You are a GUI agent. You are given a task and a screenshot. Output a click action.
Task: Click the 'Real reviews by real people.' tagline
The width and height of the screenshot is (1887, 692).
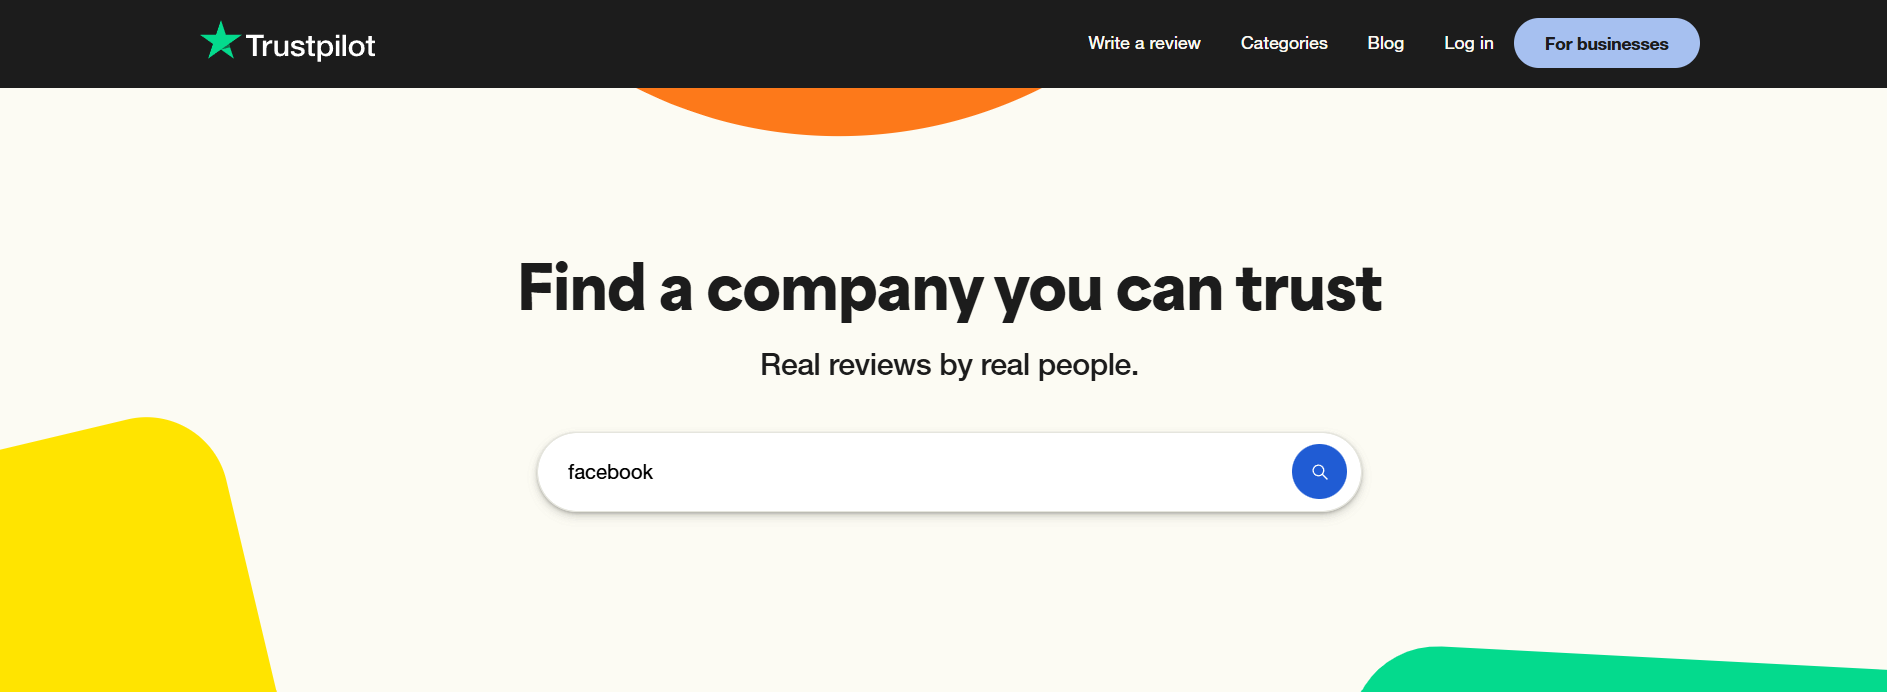coord(949,365)
